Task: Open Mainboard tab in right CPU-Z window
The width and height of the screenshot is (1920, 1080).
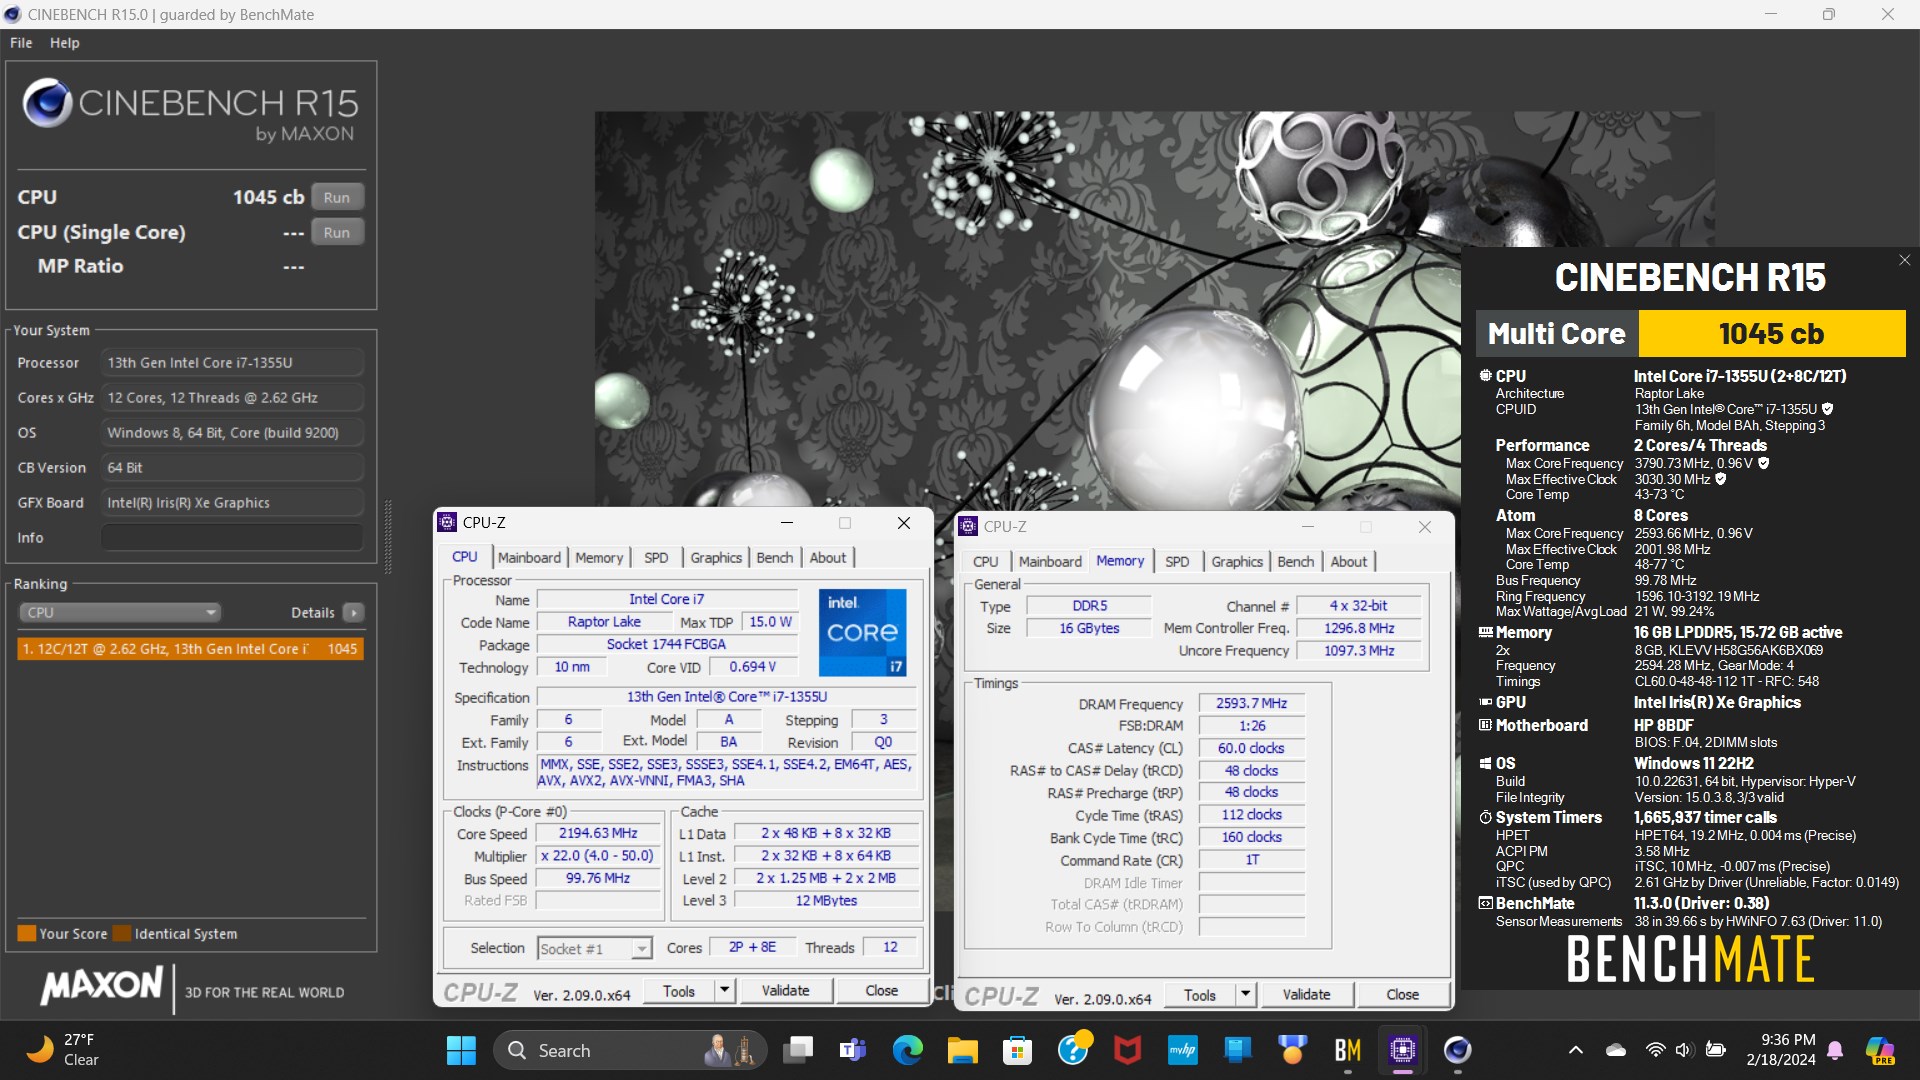Action: (1050, 562)
